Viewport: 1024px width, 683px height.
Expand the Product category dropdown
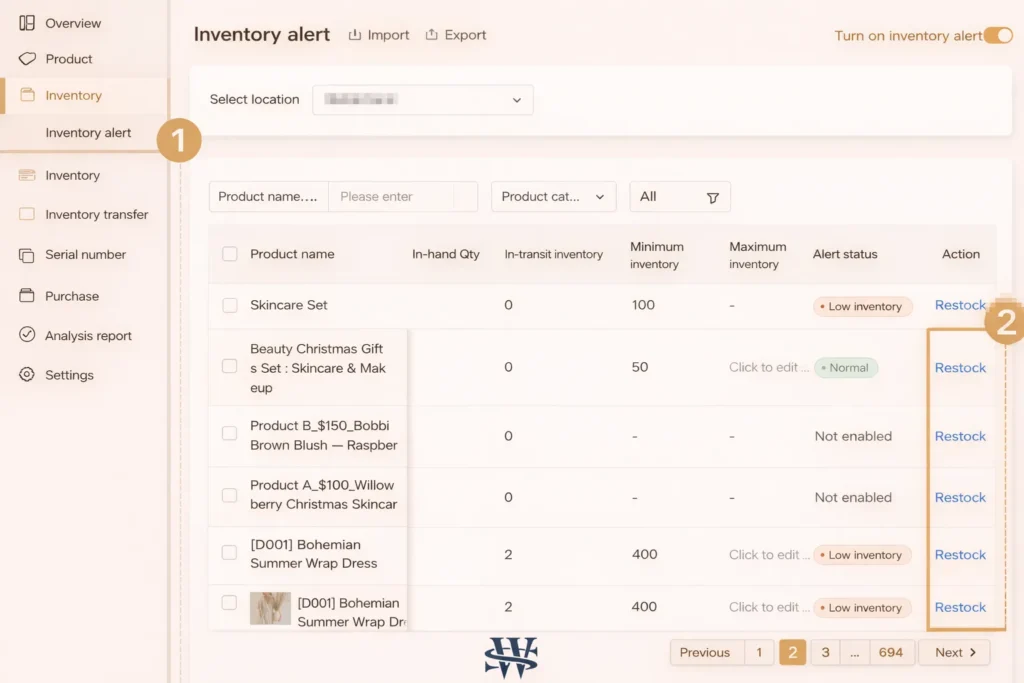(553, 197)
